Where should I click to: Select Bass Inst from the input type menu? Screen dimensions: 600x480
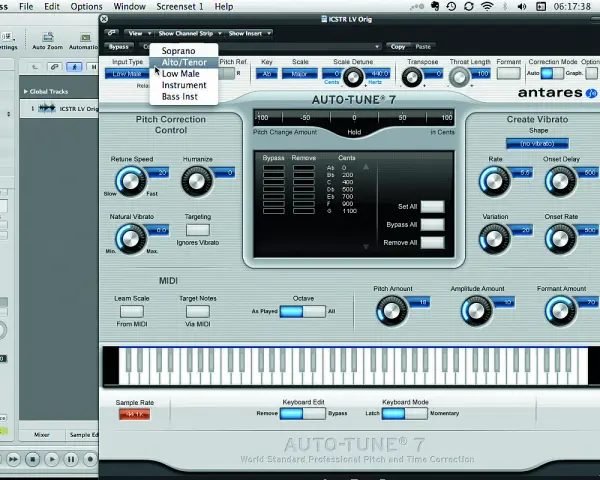coord(184,96)
